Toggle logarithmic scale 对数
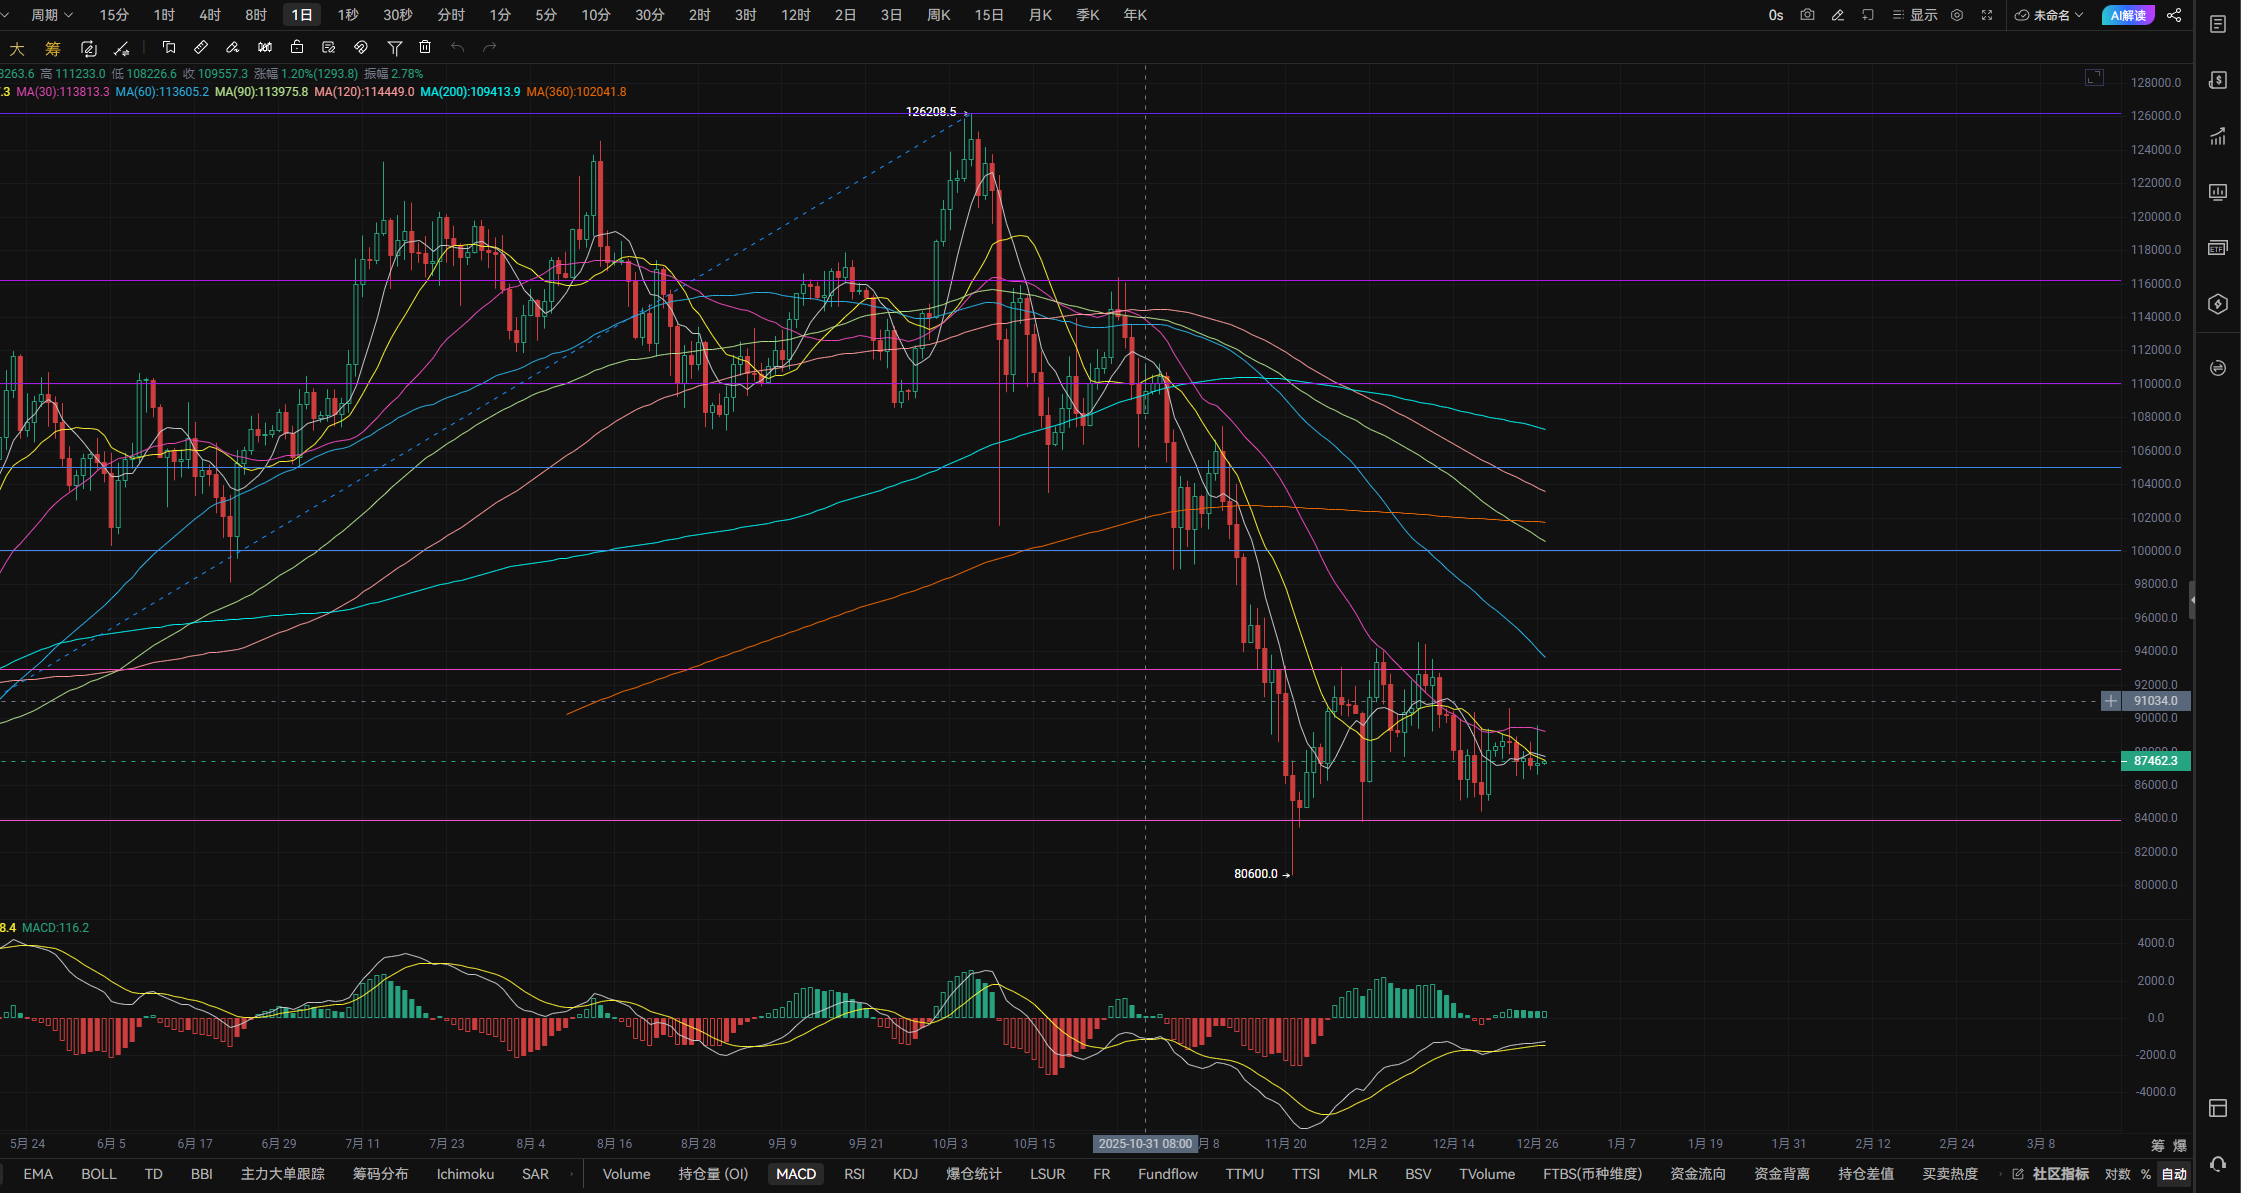The image size is (2241, 1193). pyautogui.click(x=2117, y=1174)
